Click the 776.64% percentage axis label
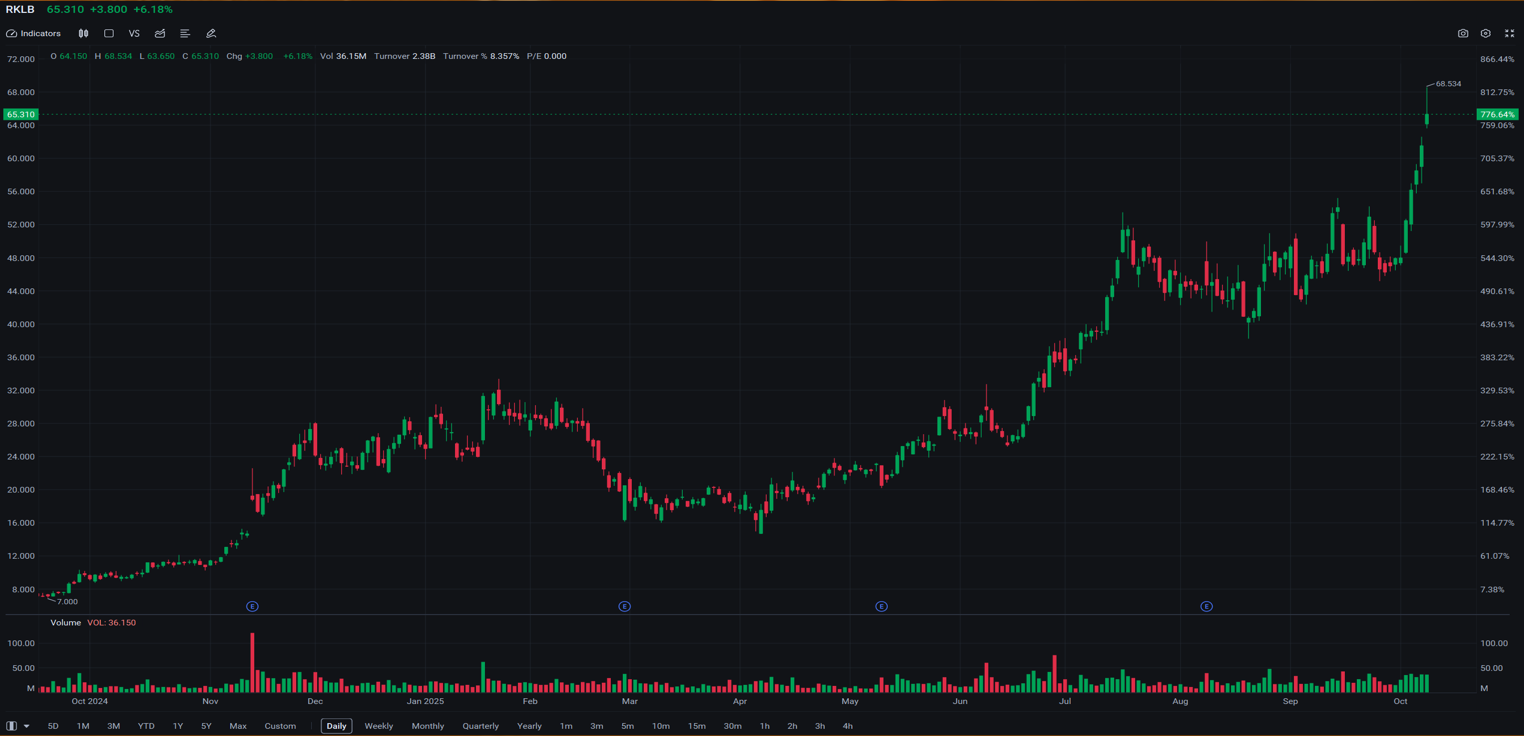Viewport: 1524px width, 736px height. 1497,115
